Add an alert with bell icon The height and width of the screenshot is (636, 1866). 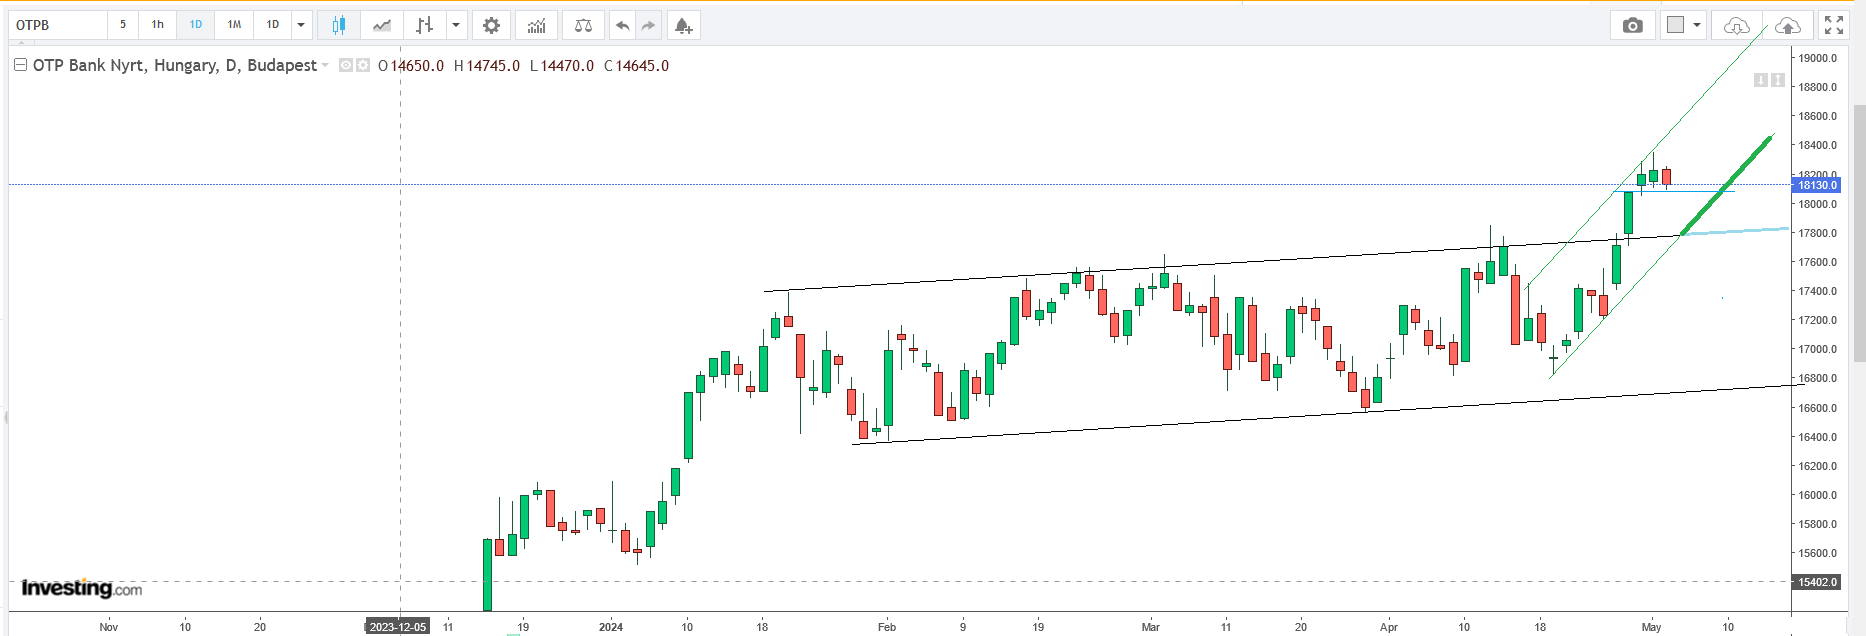[683, 25]
